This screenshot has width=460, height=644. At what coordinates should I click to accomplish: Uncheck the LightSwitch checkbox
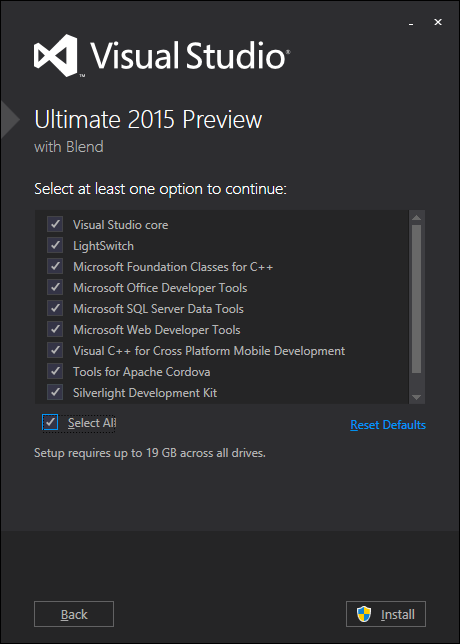click(x=55, y=246)
